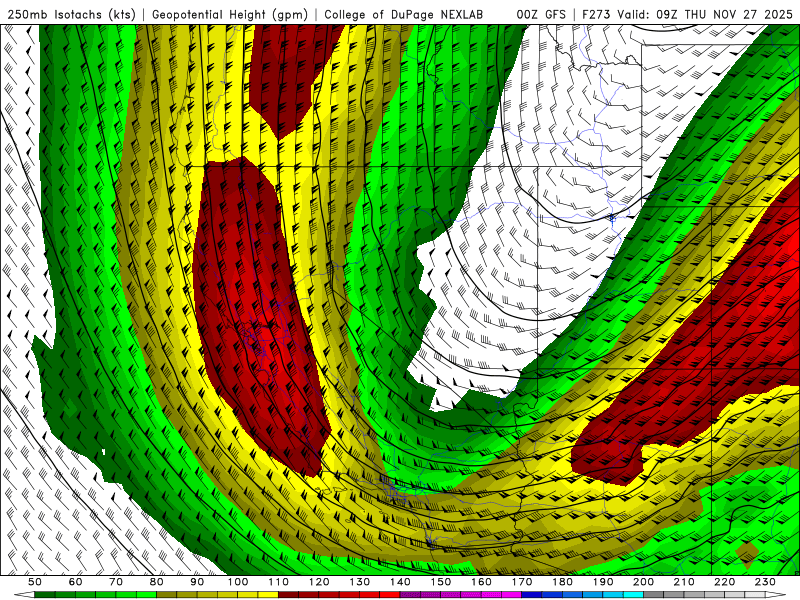Click the "Geopotential Height (gpm)" header label
800x600 pixels.
230,14
